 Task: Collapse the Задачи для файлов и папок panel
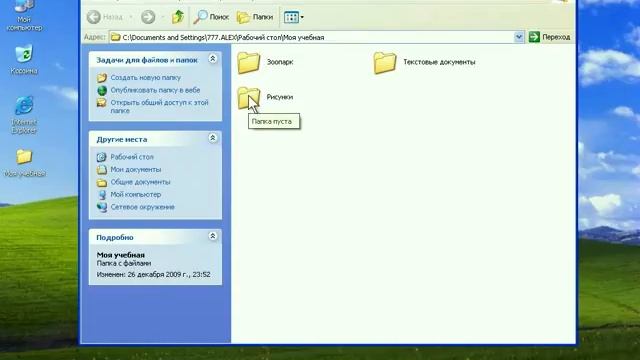pyautogui.click(x=212, y=59)
